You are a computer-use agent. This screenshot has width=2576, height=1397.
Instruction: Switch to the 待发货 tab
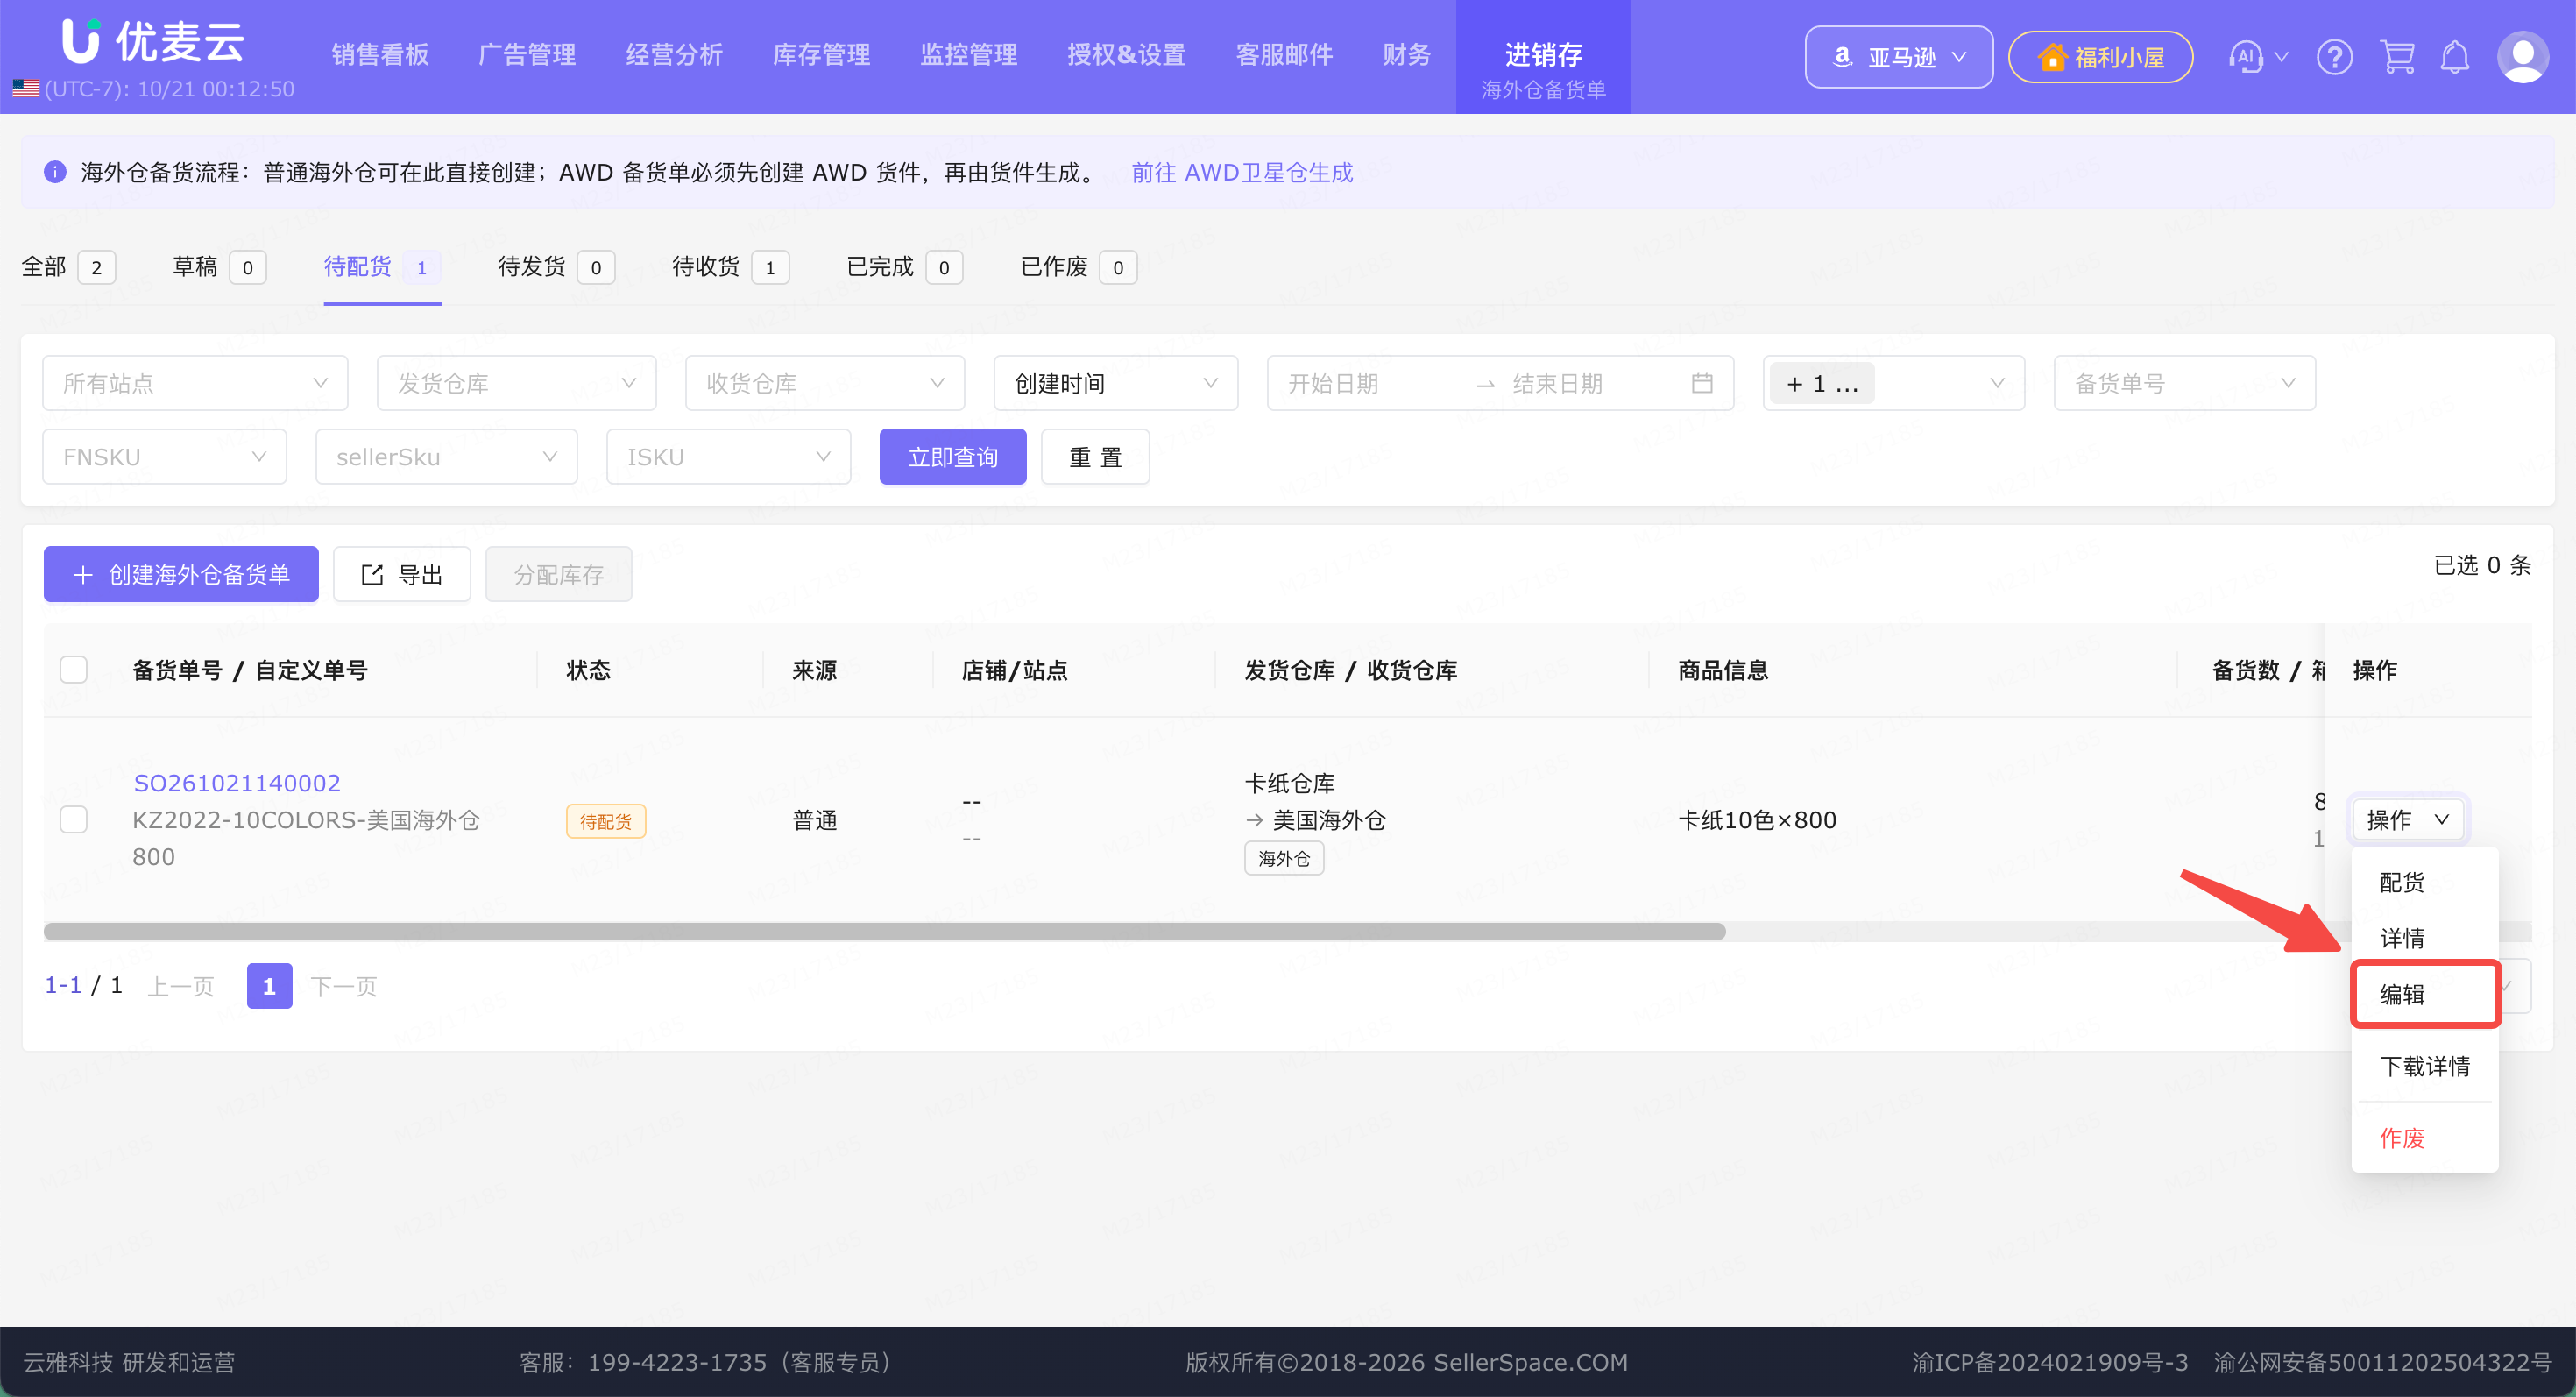click(x=556, y=267)
